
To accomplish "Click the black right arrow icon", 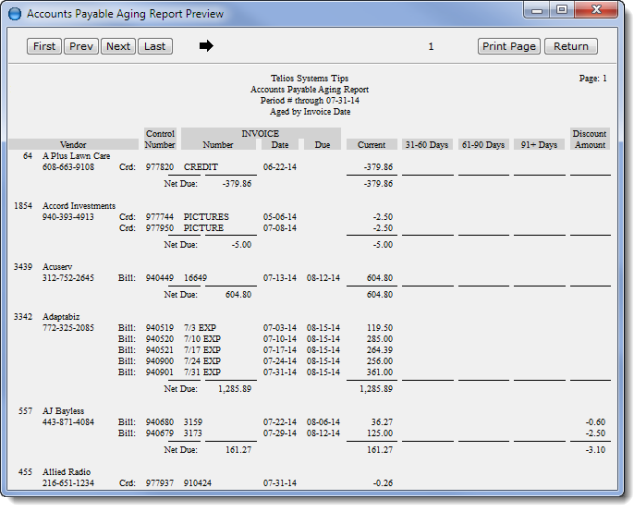I will [207, 46].
